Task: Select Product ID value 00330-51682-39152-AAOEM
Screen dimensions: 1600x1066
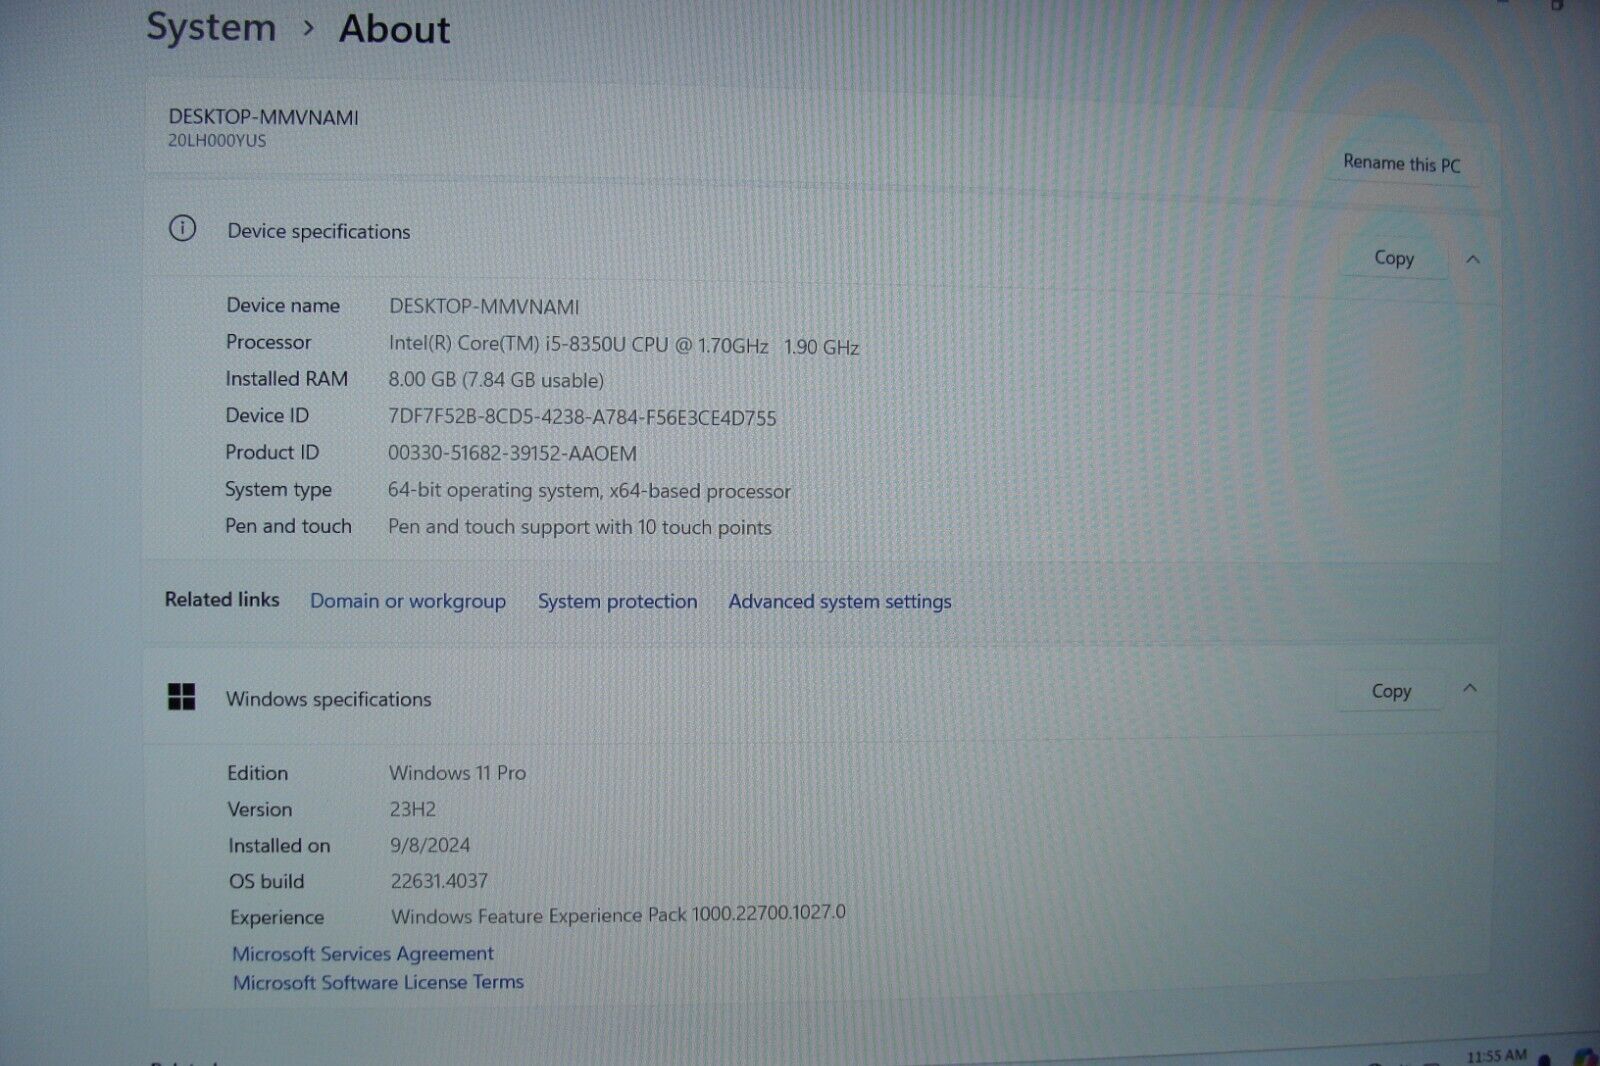Action: (512, 453)
